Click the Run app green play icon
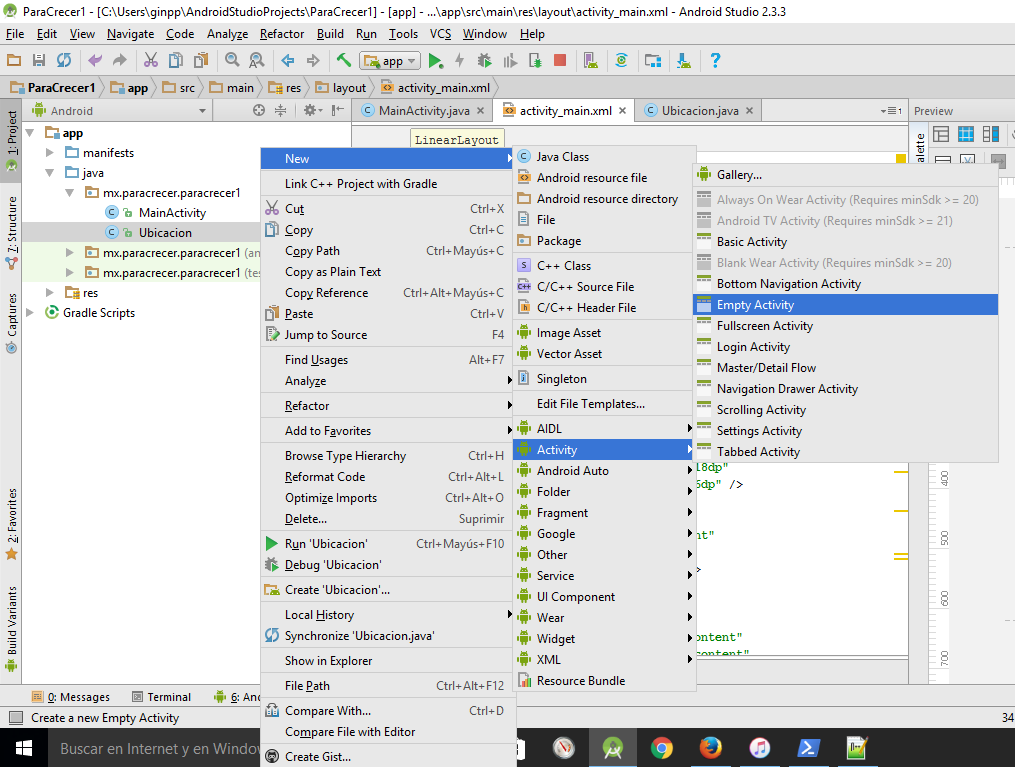 coord(435,61)
